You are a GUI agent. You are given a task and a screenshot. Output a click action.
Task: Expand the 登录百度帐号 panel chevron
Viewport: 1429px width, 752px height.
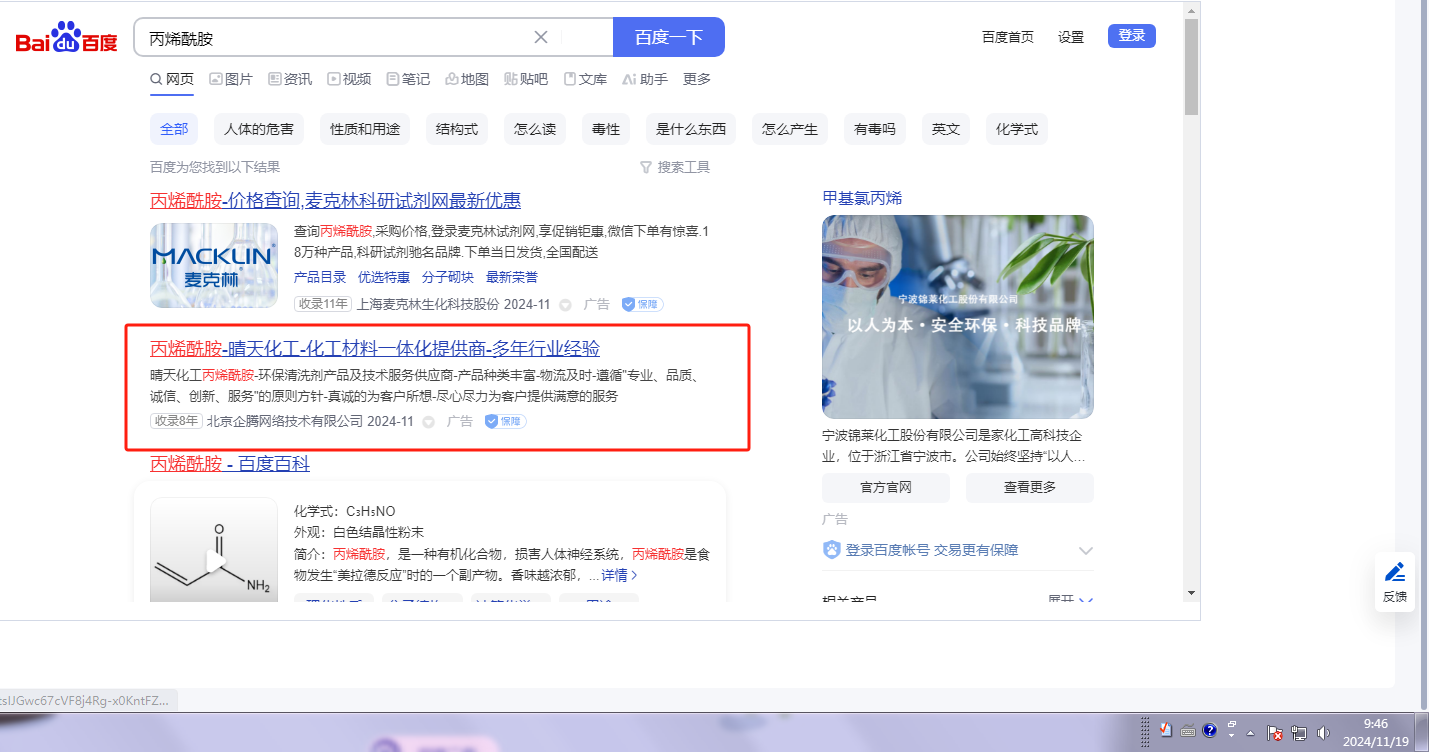[x=1086, y=551]
